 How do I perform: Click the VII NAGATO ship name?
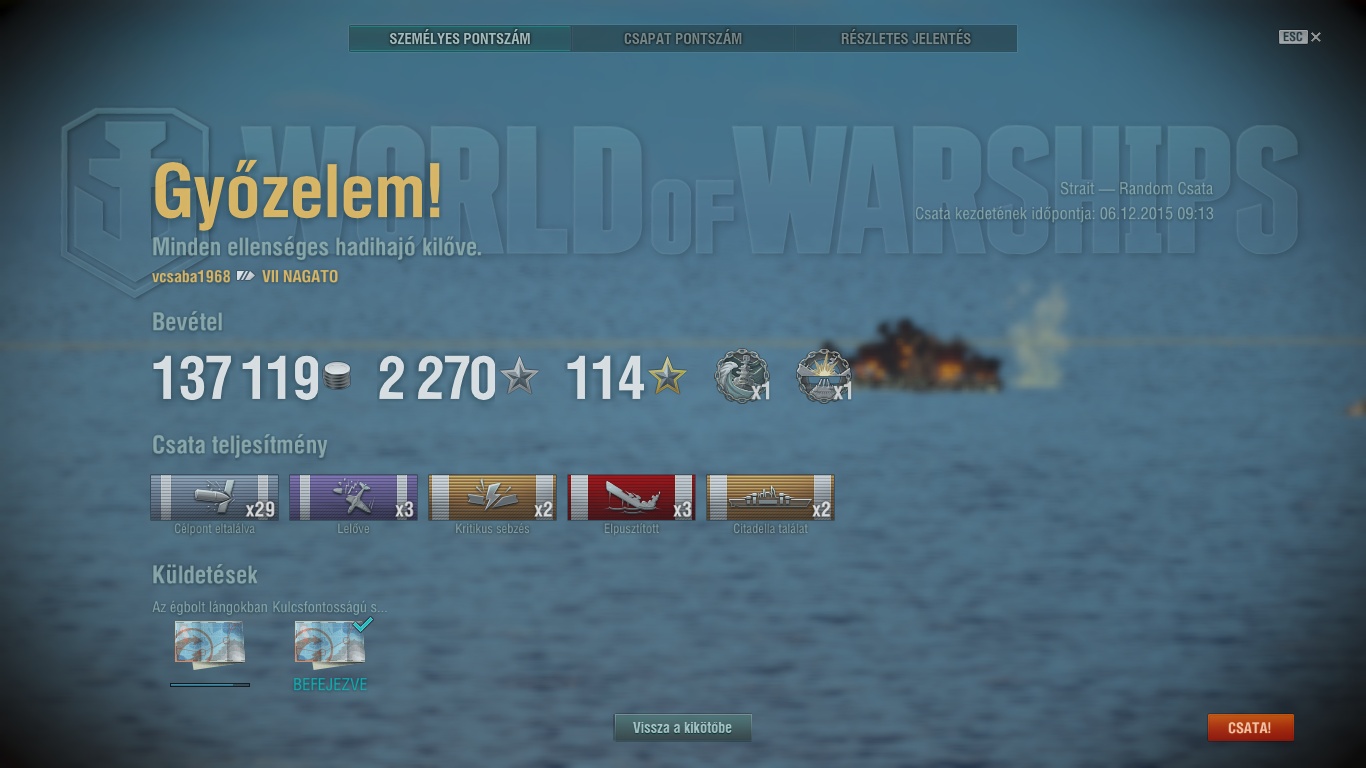(300, 277)
